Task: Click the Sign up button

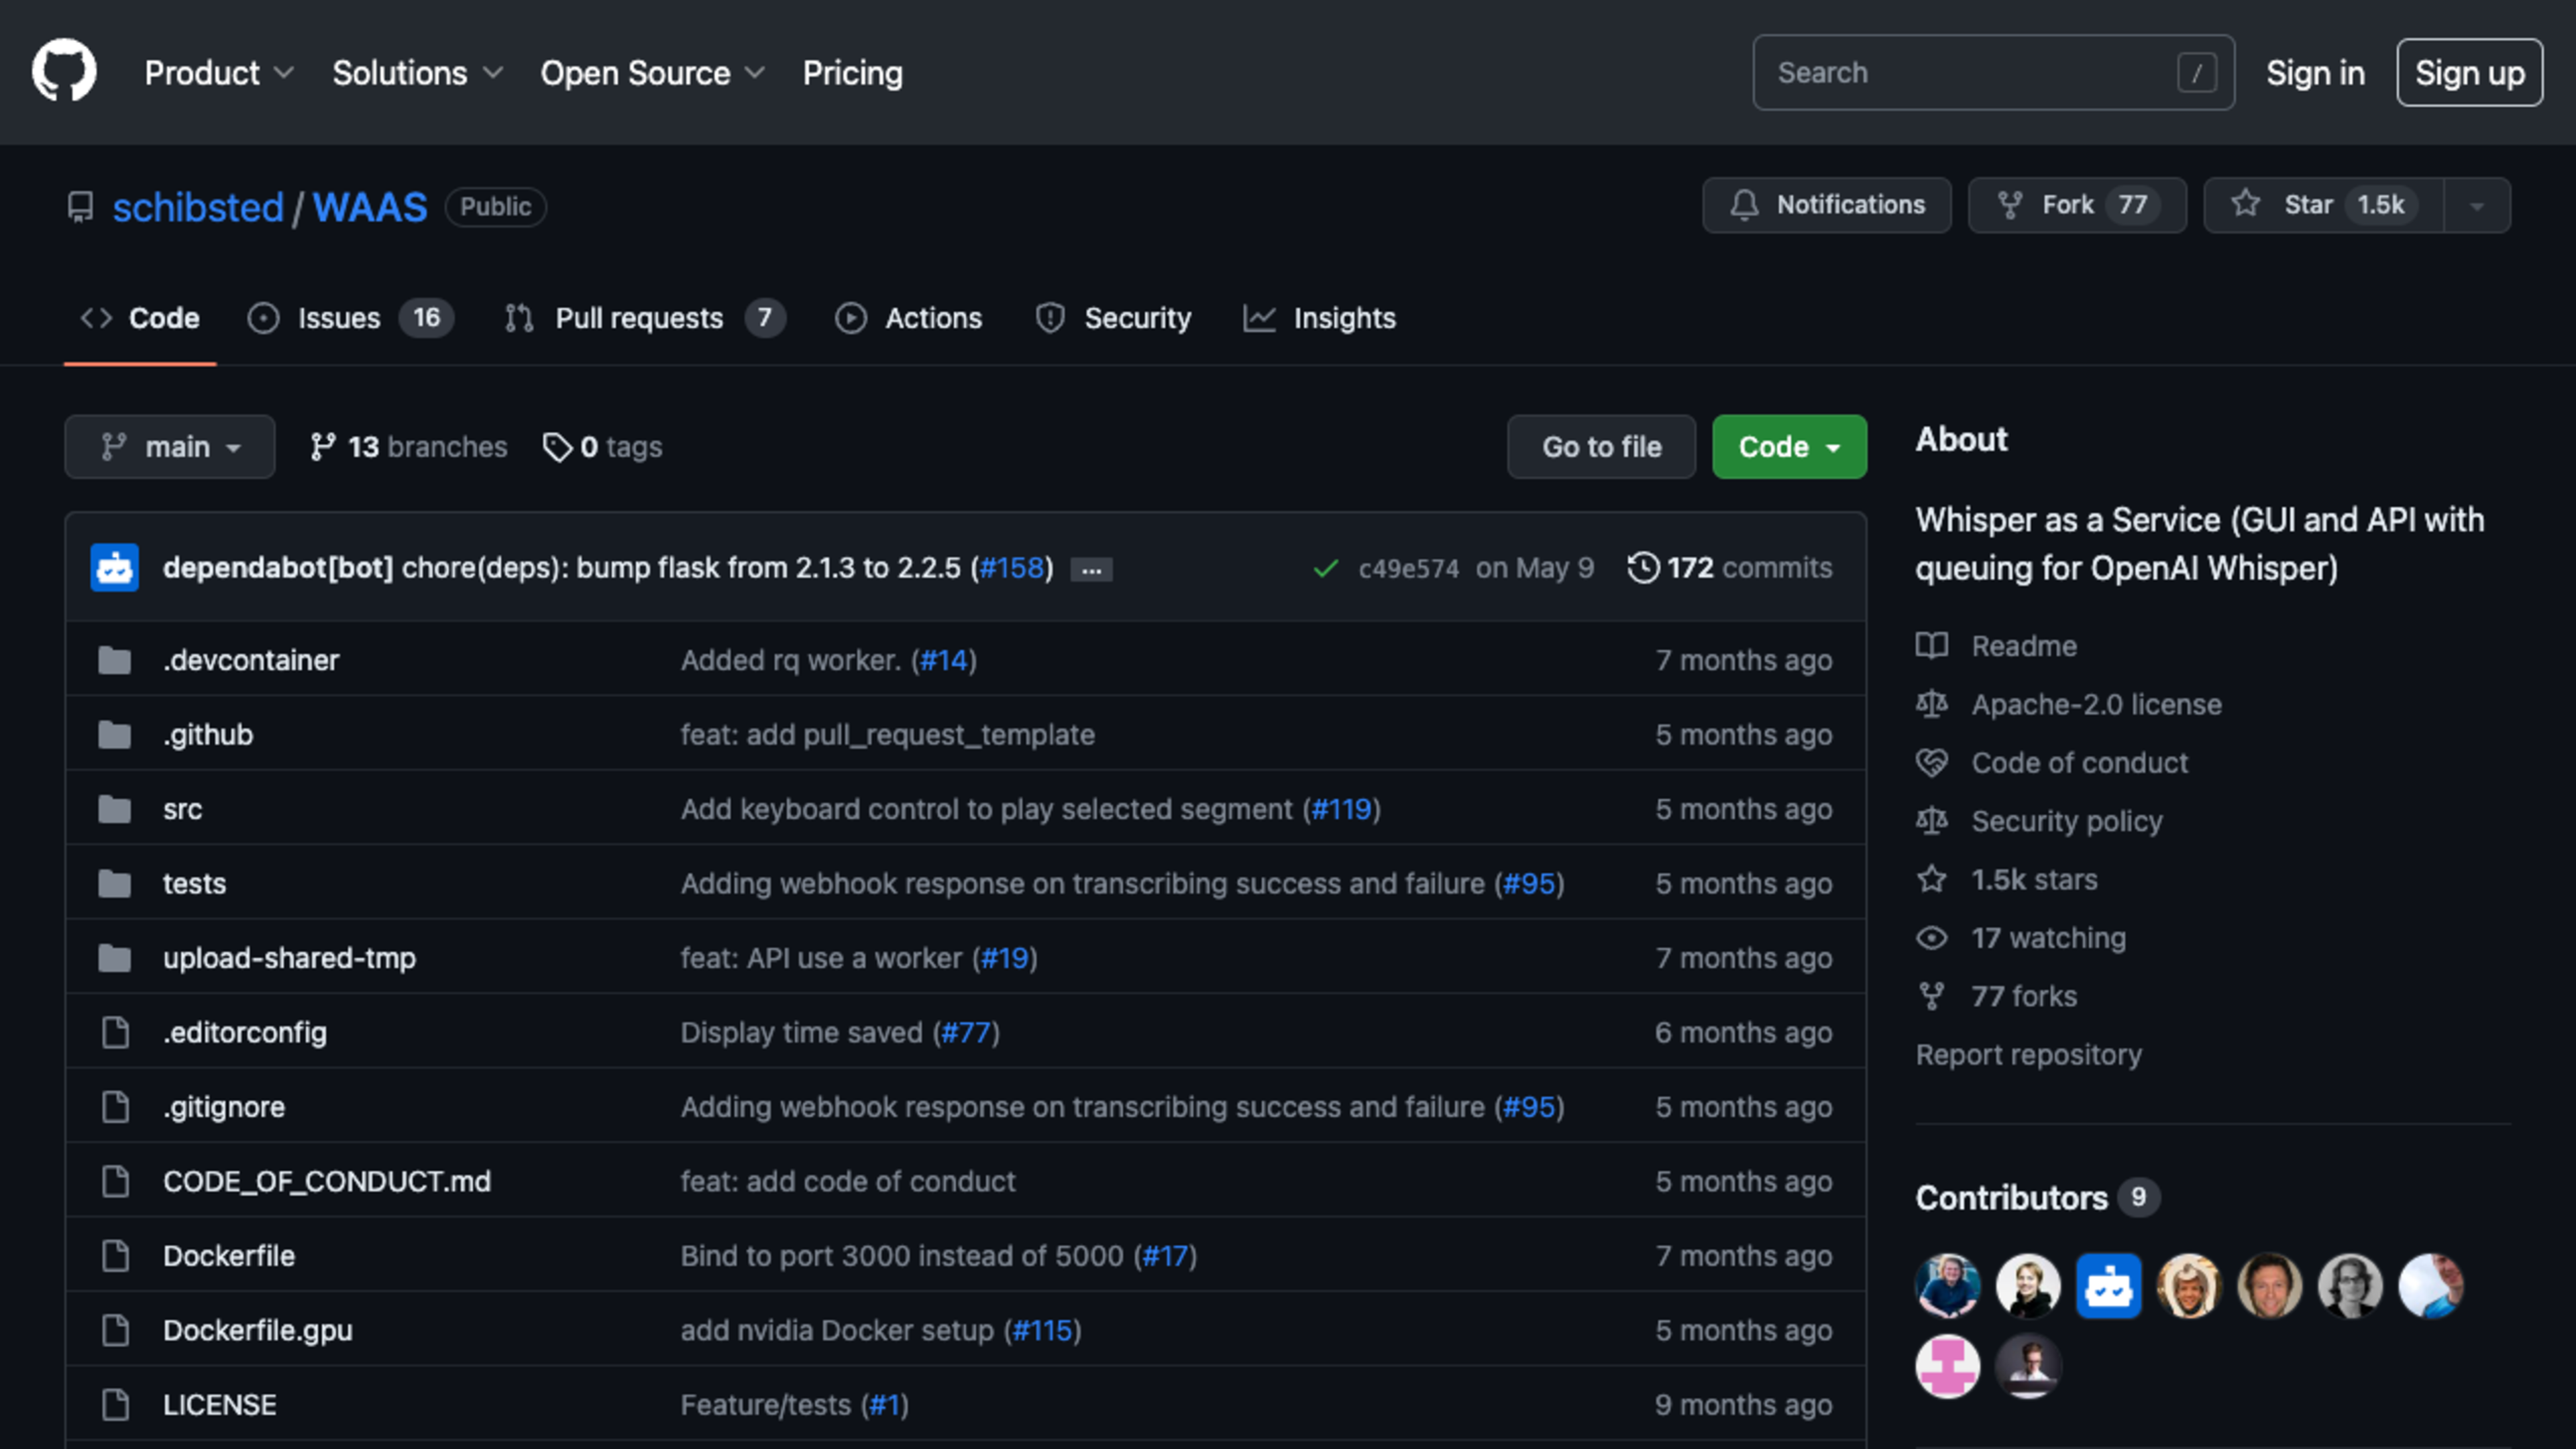Action: (x=2470, y=73)
